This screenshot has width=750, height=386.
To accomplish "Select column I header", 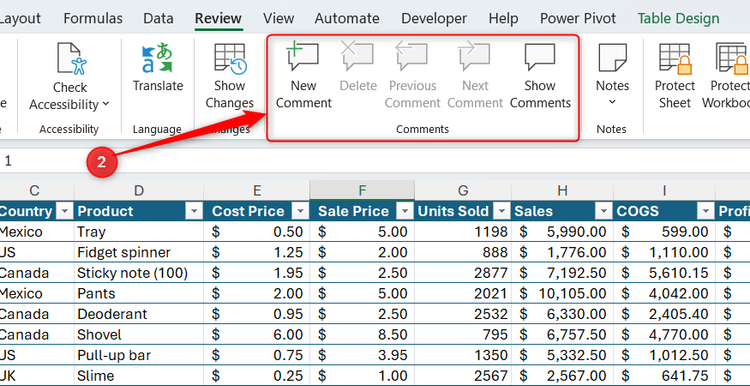I will click(x=664, y=190).
